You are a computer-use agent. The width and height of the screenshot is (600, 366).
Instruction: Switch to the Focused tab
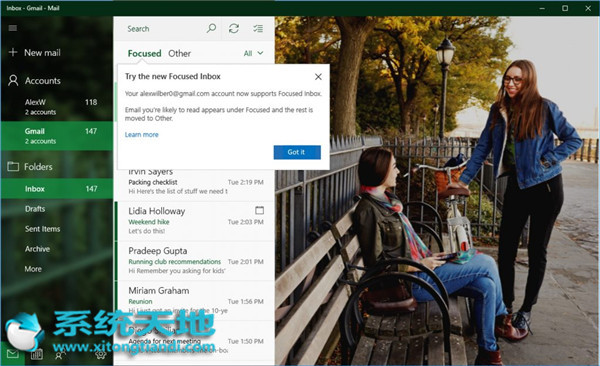pos(144,53)
